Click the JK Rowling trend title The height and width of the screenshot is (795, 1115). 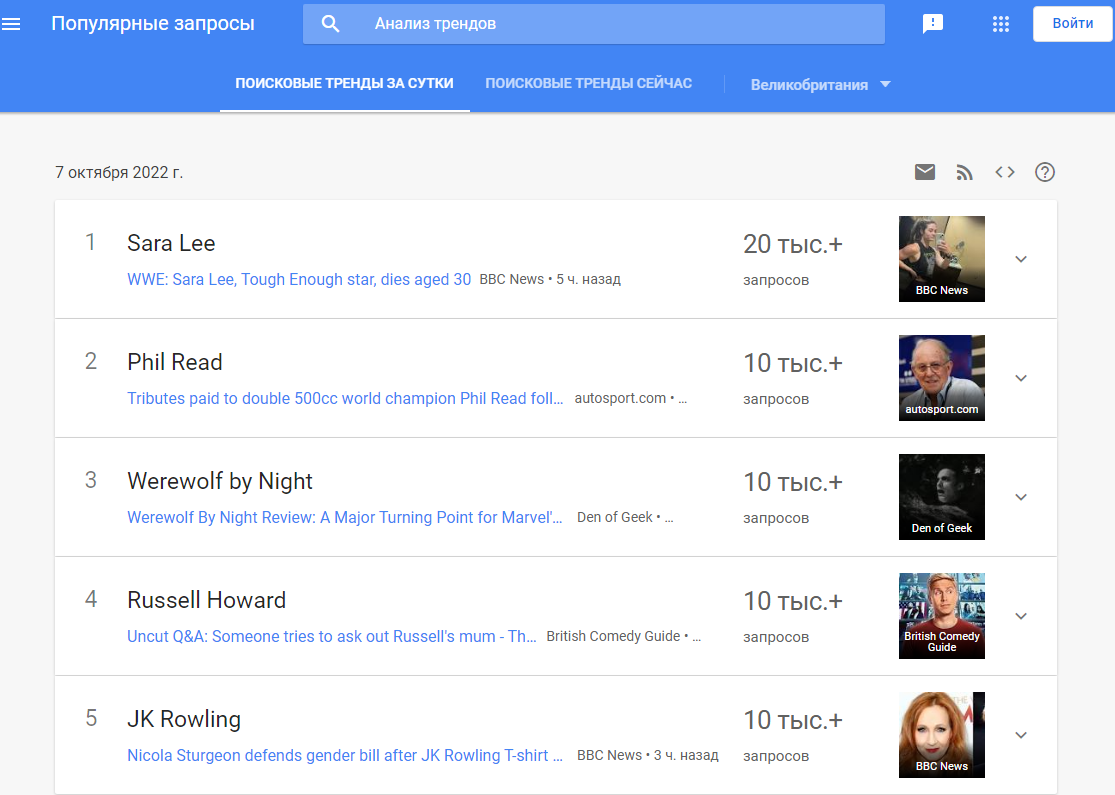pyautogui.click(x=183, y=719)
